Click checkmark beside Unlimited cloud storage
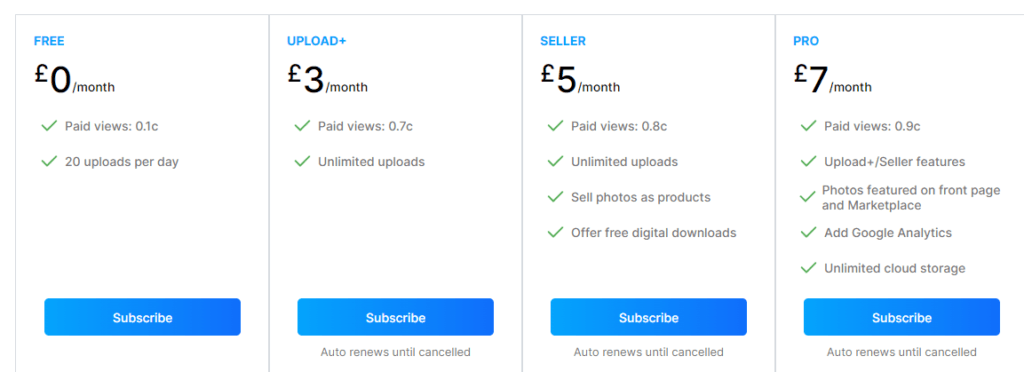 pyautogui.click(x=808, y=268)
